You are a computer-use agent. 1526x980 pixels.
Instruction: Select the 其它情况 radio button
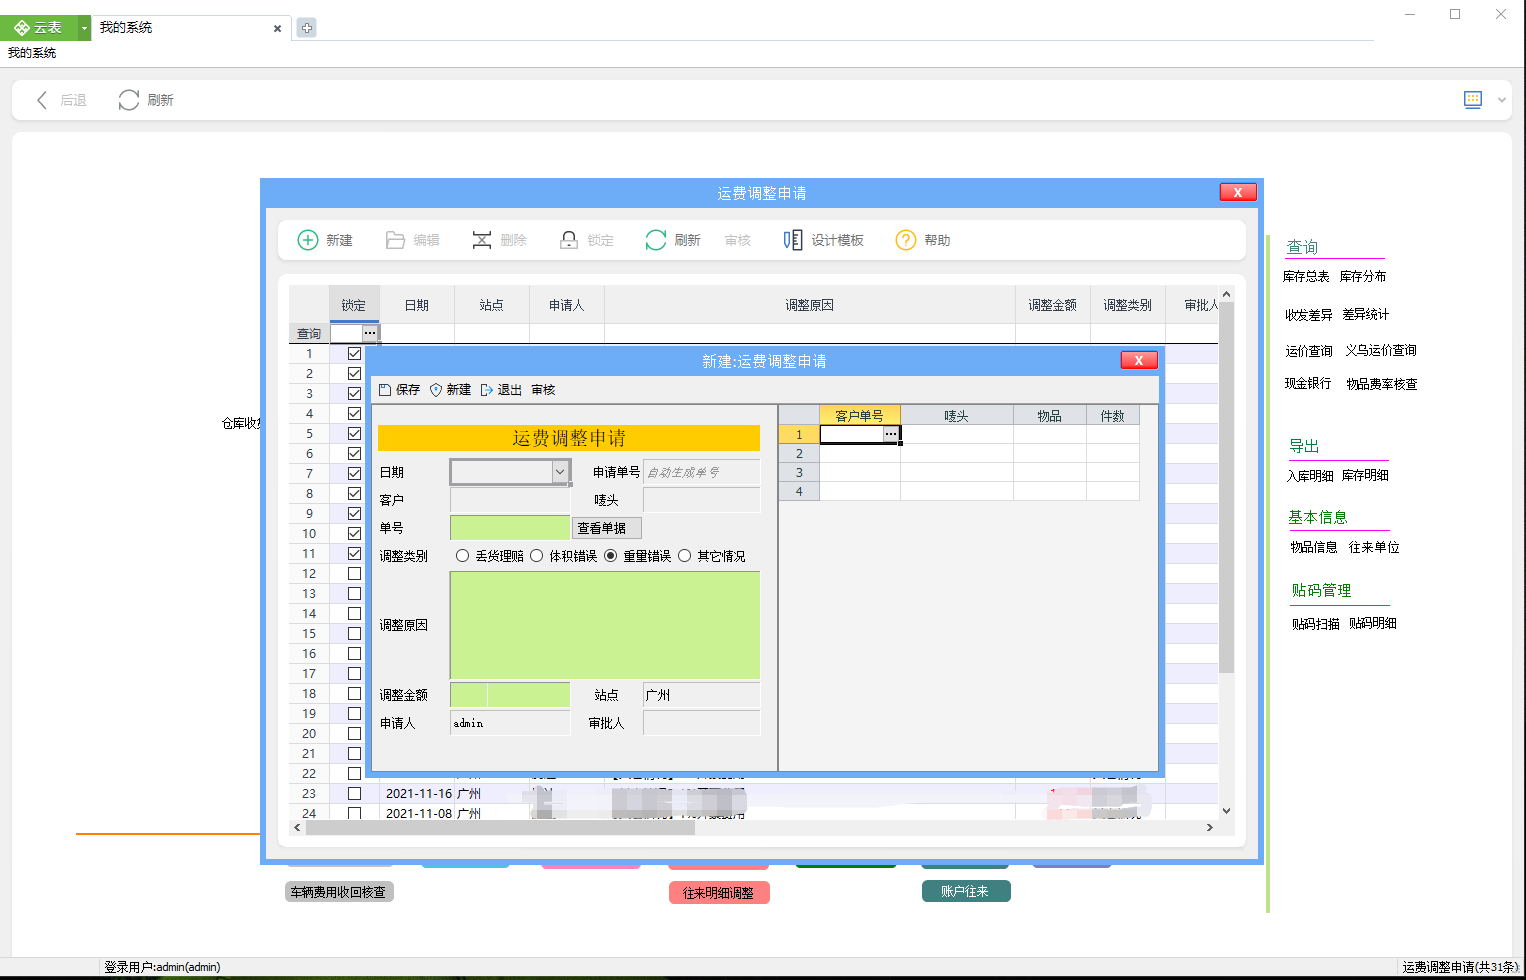685,556
